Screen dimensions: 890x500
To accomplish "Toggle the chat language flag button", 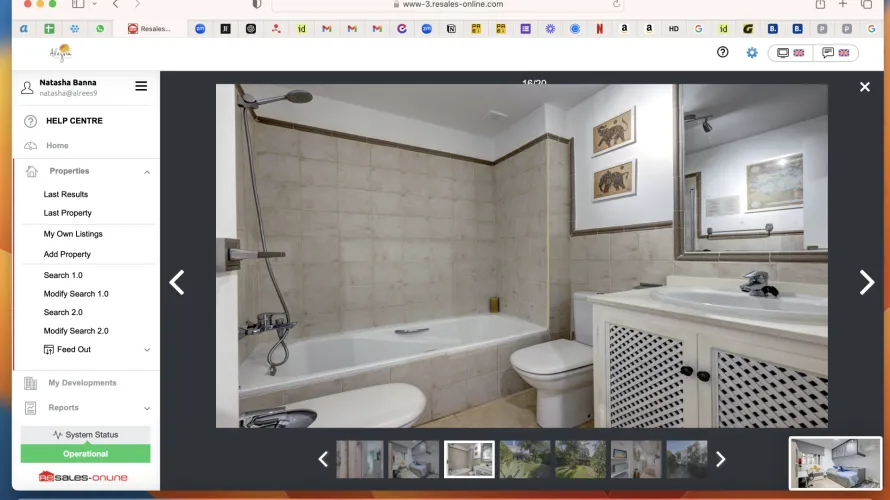I will pyautogui.click(x=835, y=53).
